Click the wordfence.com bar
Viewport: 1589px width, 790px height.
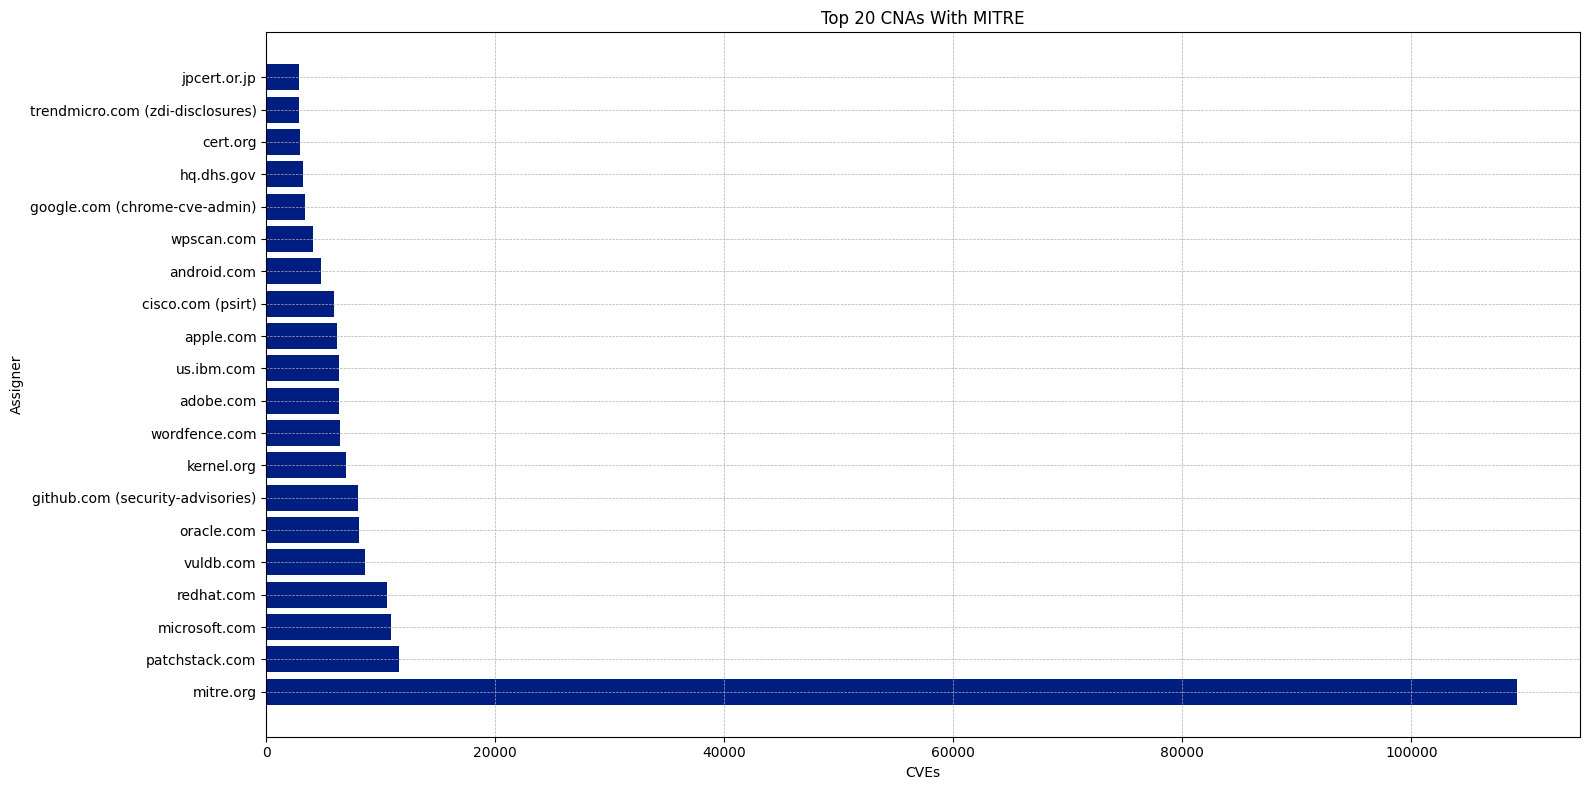pos(303,434)
